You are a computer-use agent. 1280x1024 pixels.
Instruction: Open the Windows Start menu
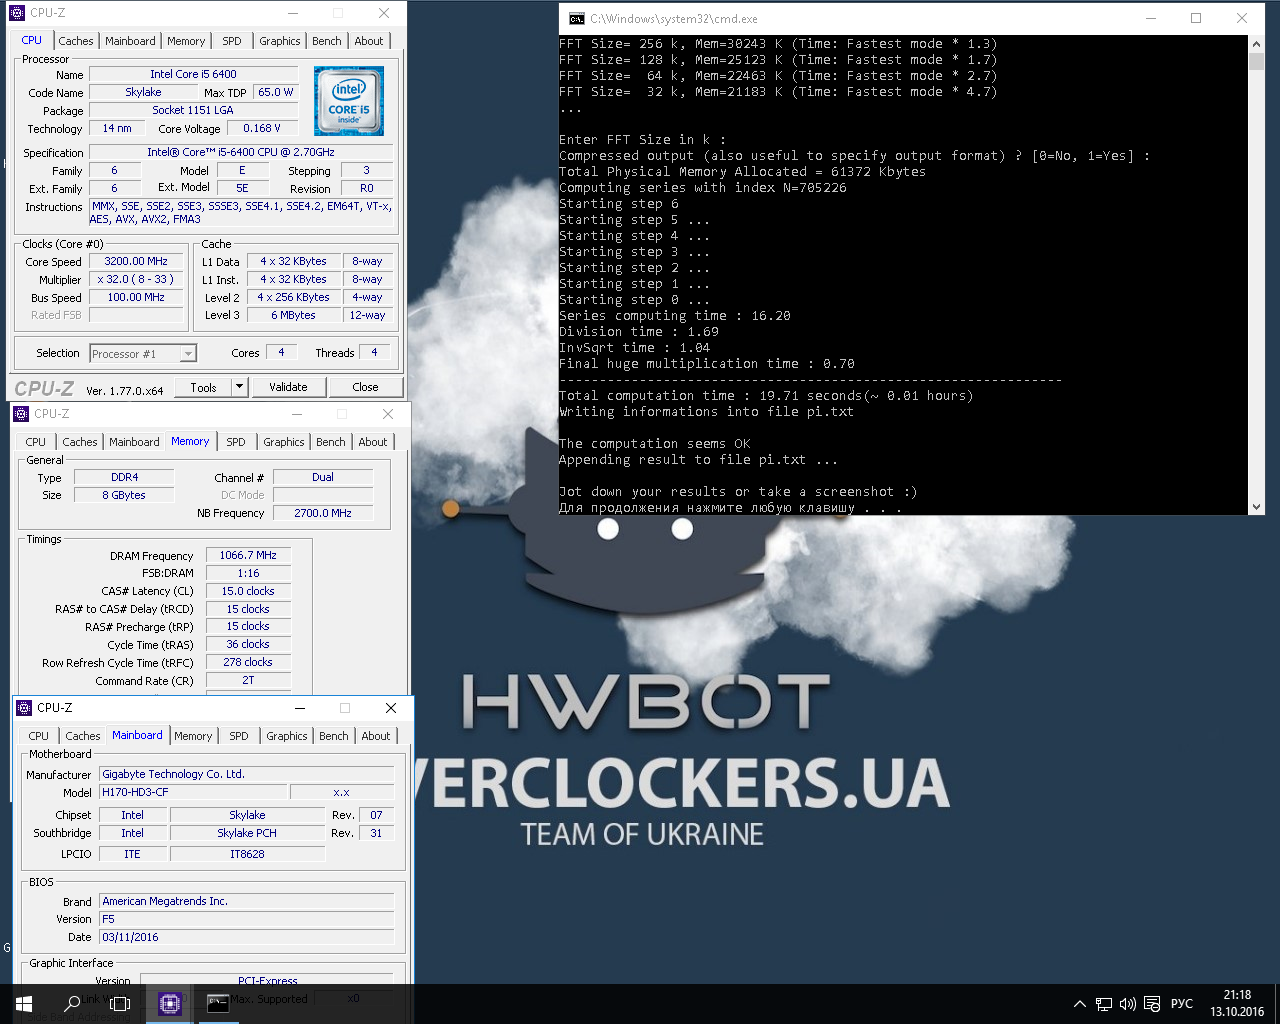24,1003
